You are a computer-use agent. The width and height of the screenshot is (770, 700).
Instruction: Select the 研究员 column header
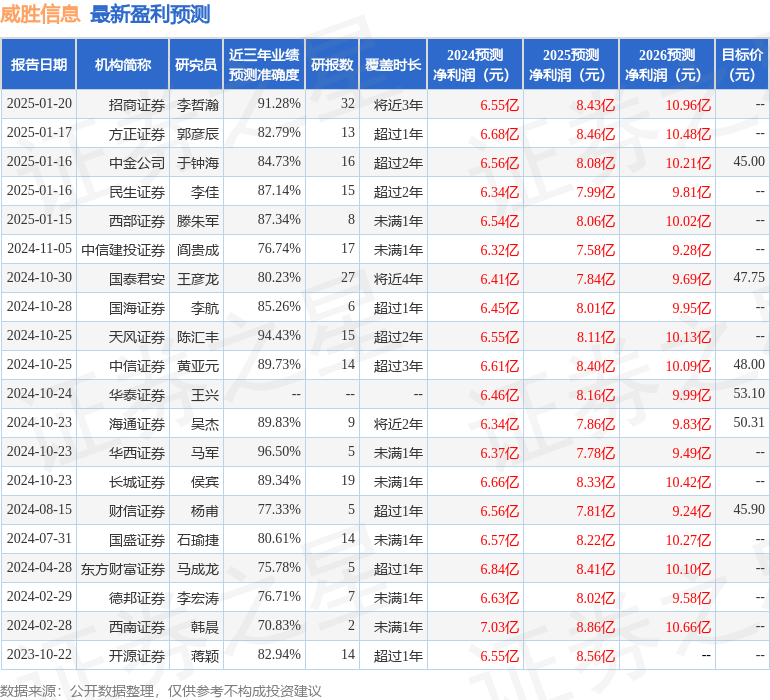[196, 65]
